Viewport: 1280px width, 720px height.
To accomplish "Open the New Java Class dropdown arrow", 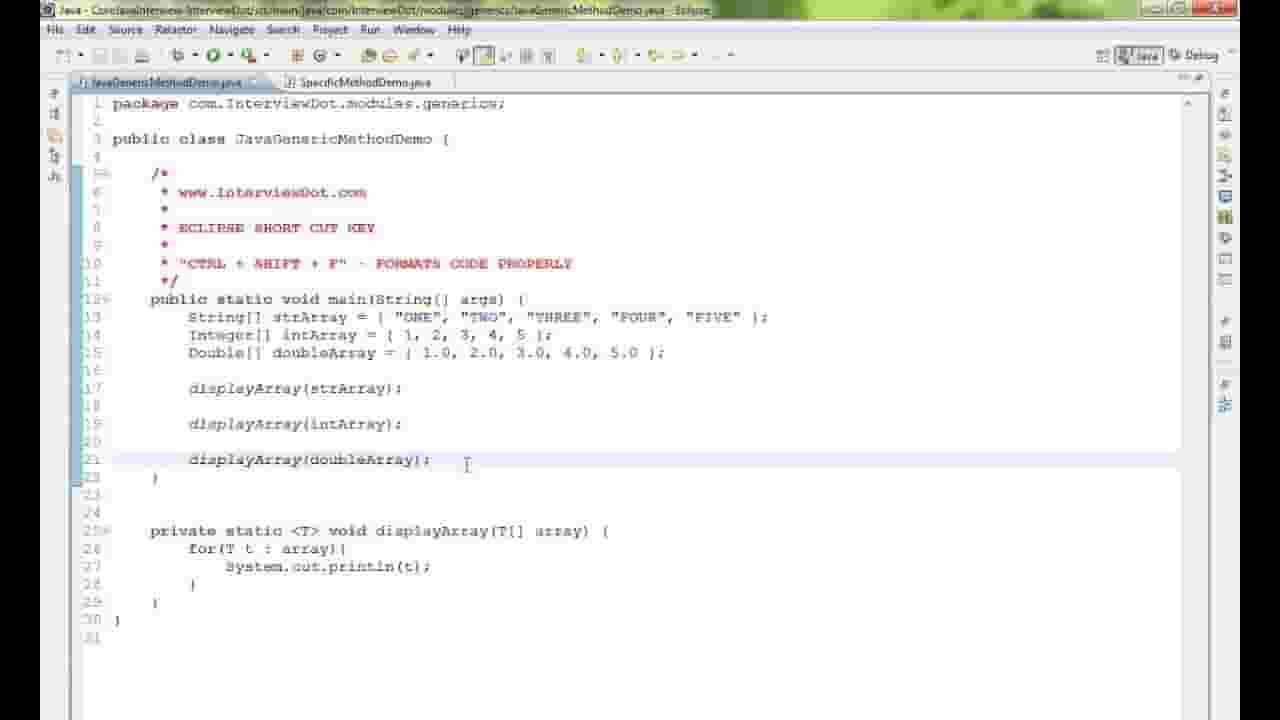I will pyautogui.click(x=337, y=56).
